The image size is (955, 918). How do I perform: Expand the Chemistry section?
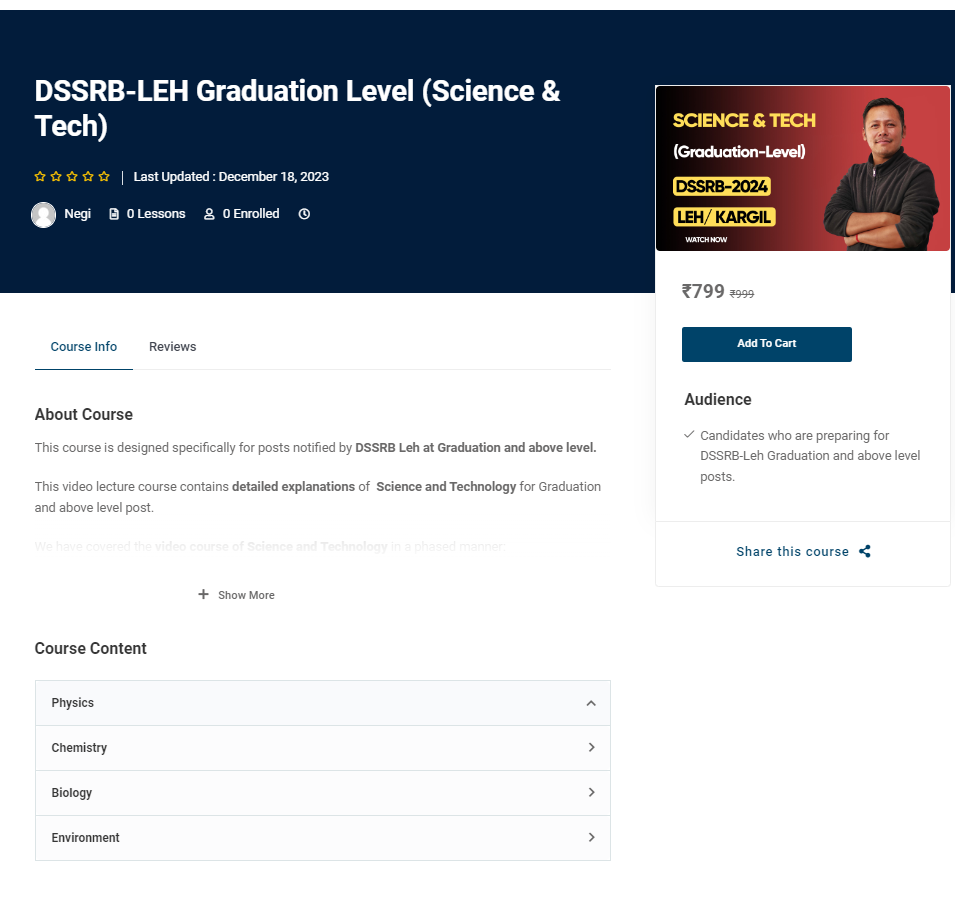[323, 748]
